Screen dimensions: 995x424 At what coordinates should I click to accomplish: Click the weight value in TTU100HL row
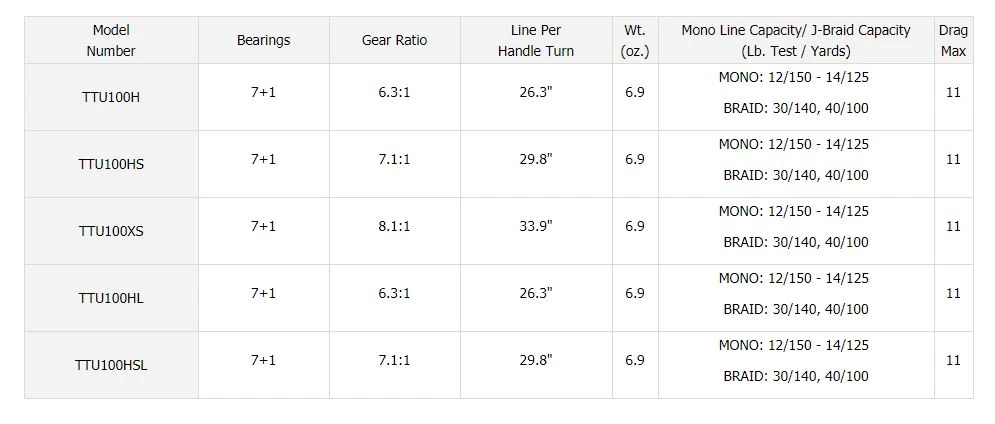point(635,293)
